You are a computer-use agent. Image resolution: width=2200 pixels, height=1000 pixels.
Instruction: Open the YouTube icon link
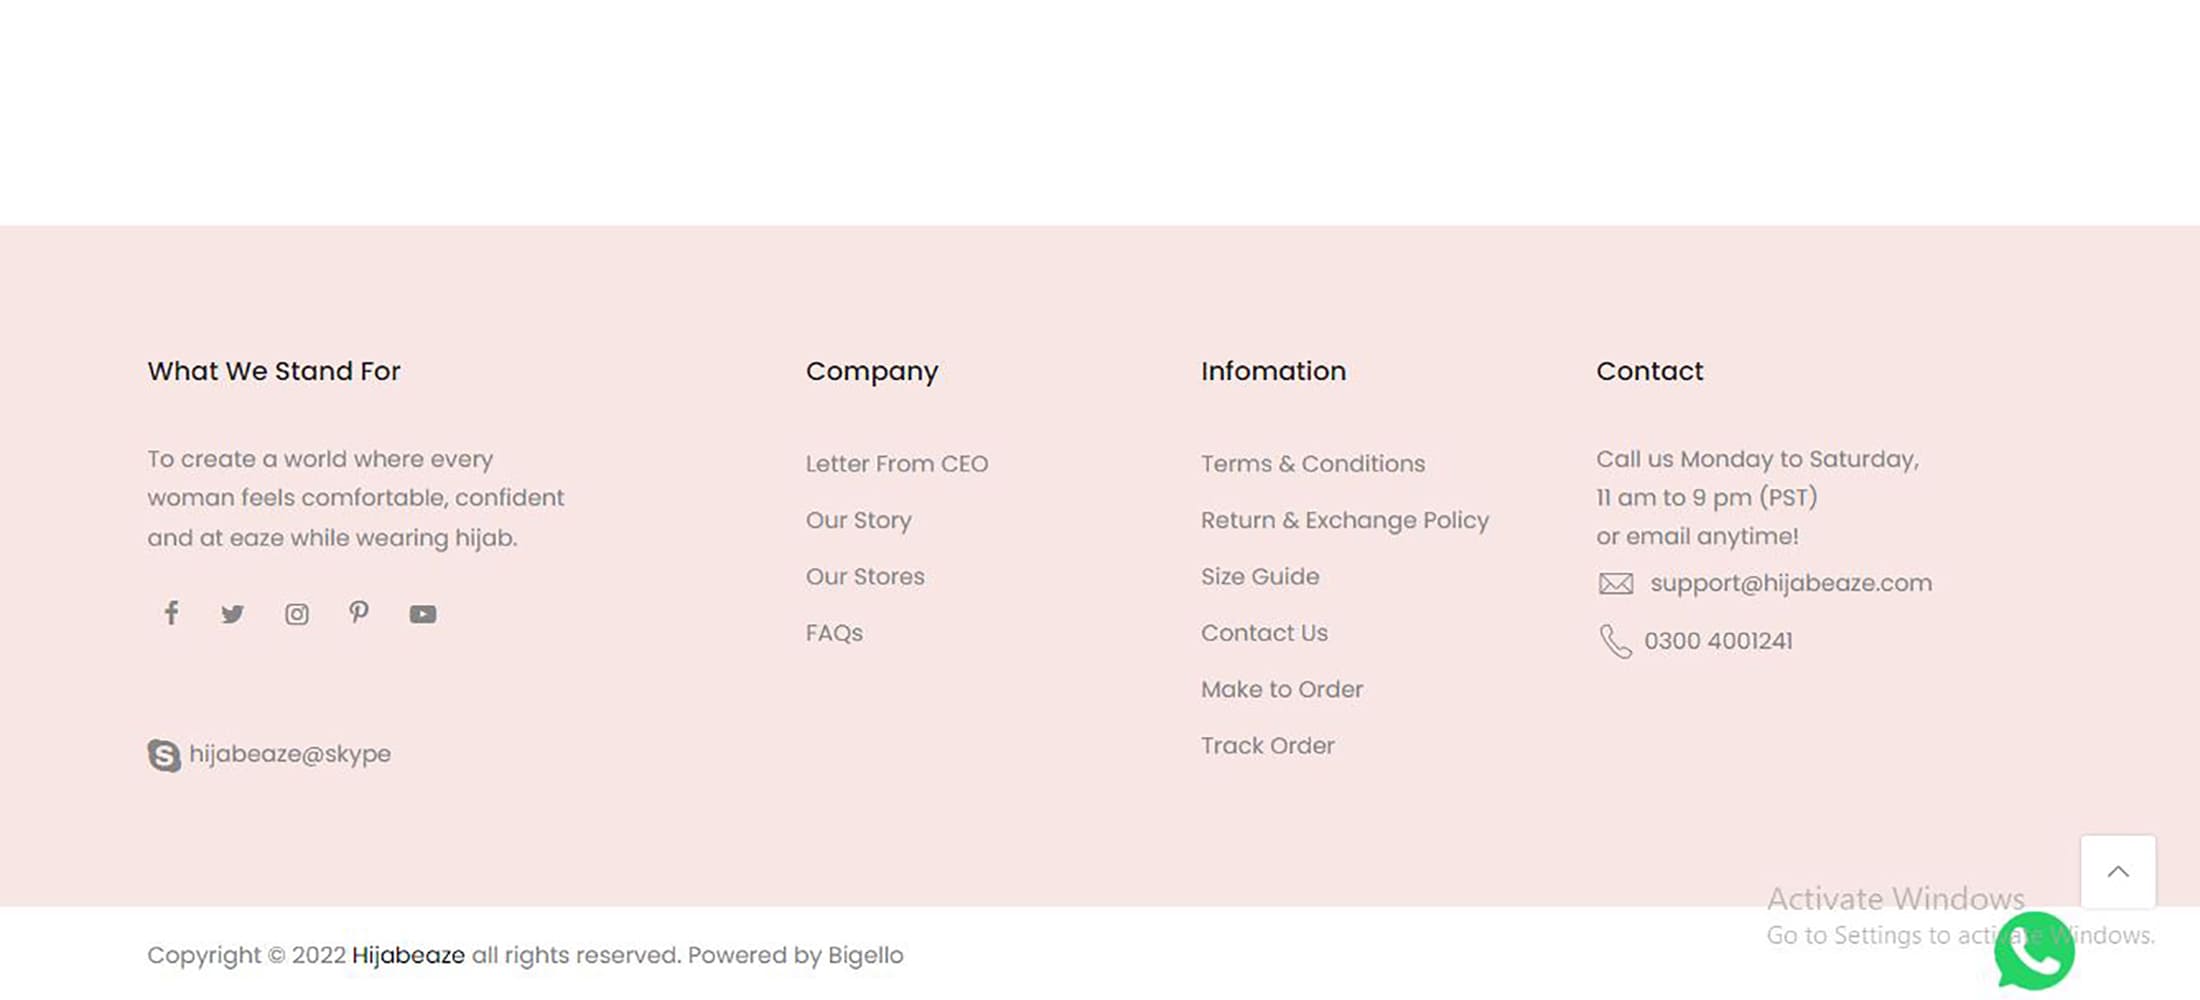[x=423, y=614]
